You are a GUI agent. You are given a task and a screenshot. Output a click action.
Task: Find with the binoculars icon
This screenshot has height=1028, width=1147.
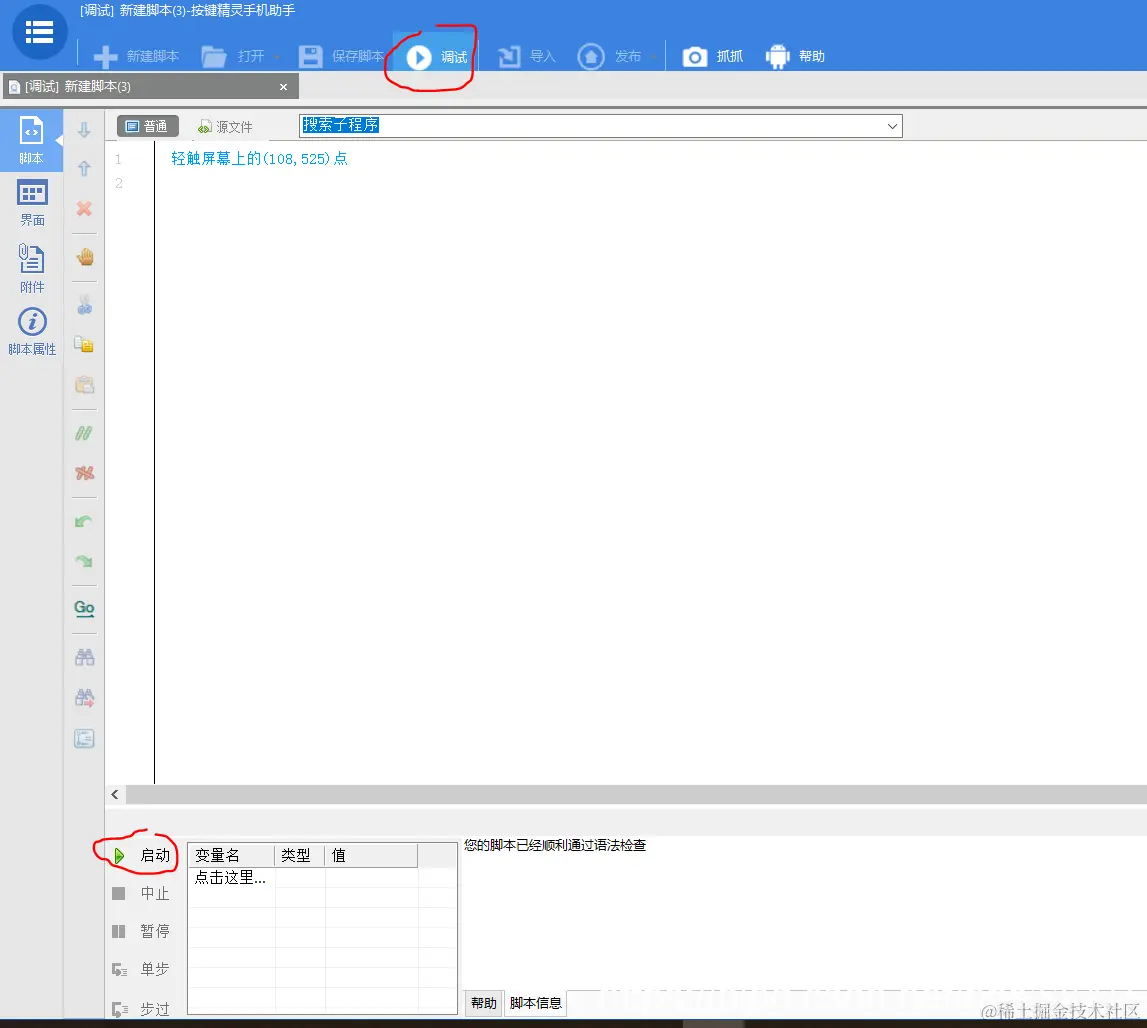click(x=84, y=657)
